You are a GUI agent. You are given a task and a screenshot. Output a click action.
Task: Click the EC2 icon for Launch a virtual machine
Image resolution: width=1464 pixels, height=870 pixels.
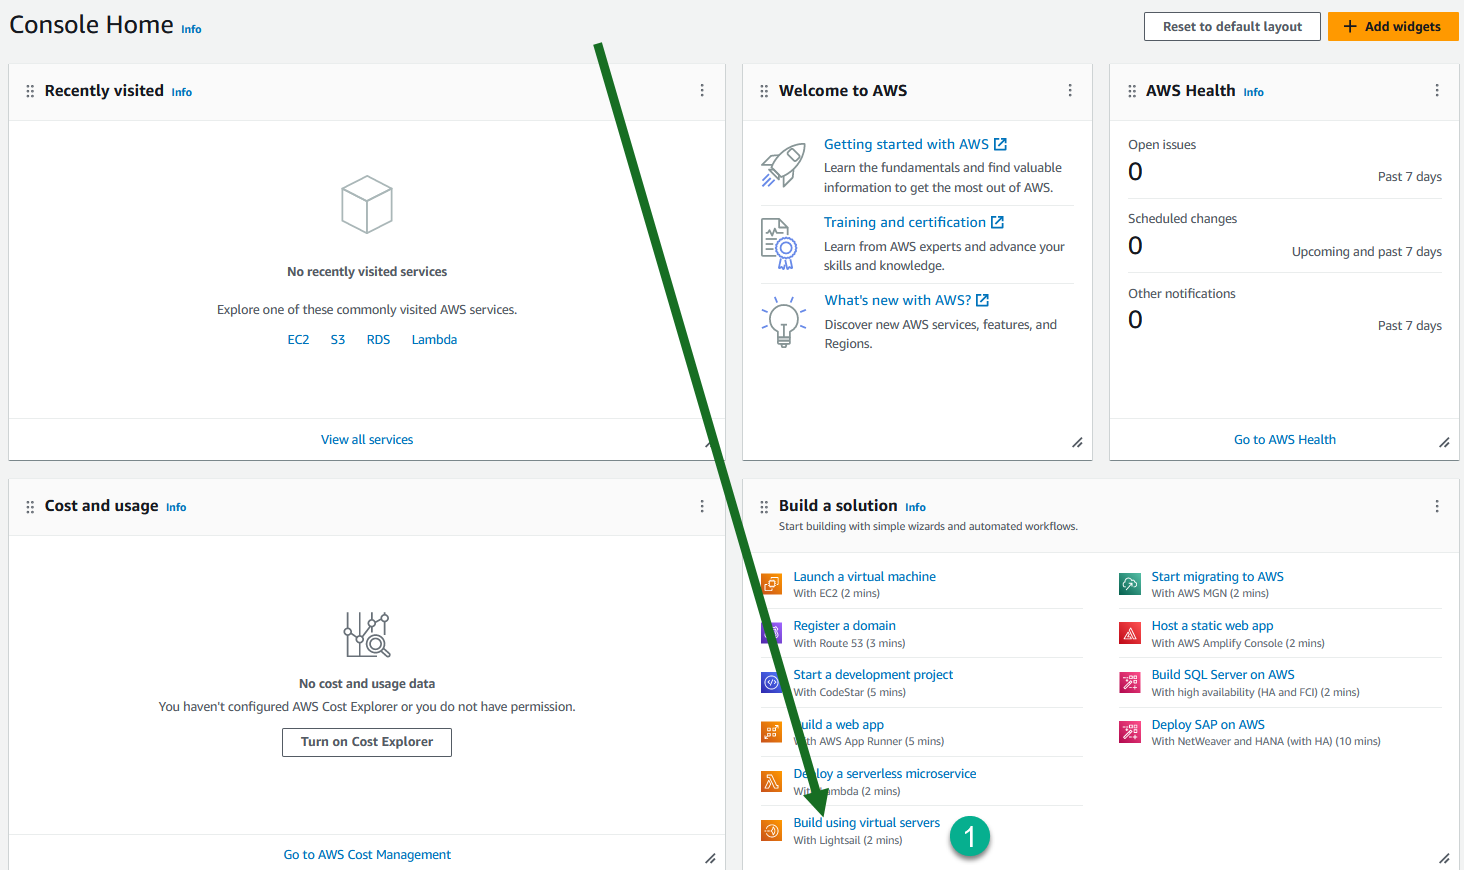pos(772,584)
